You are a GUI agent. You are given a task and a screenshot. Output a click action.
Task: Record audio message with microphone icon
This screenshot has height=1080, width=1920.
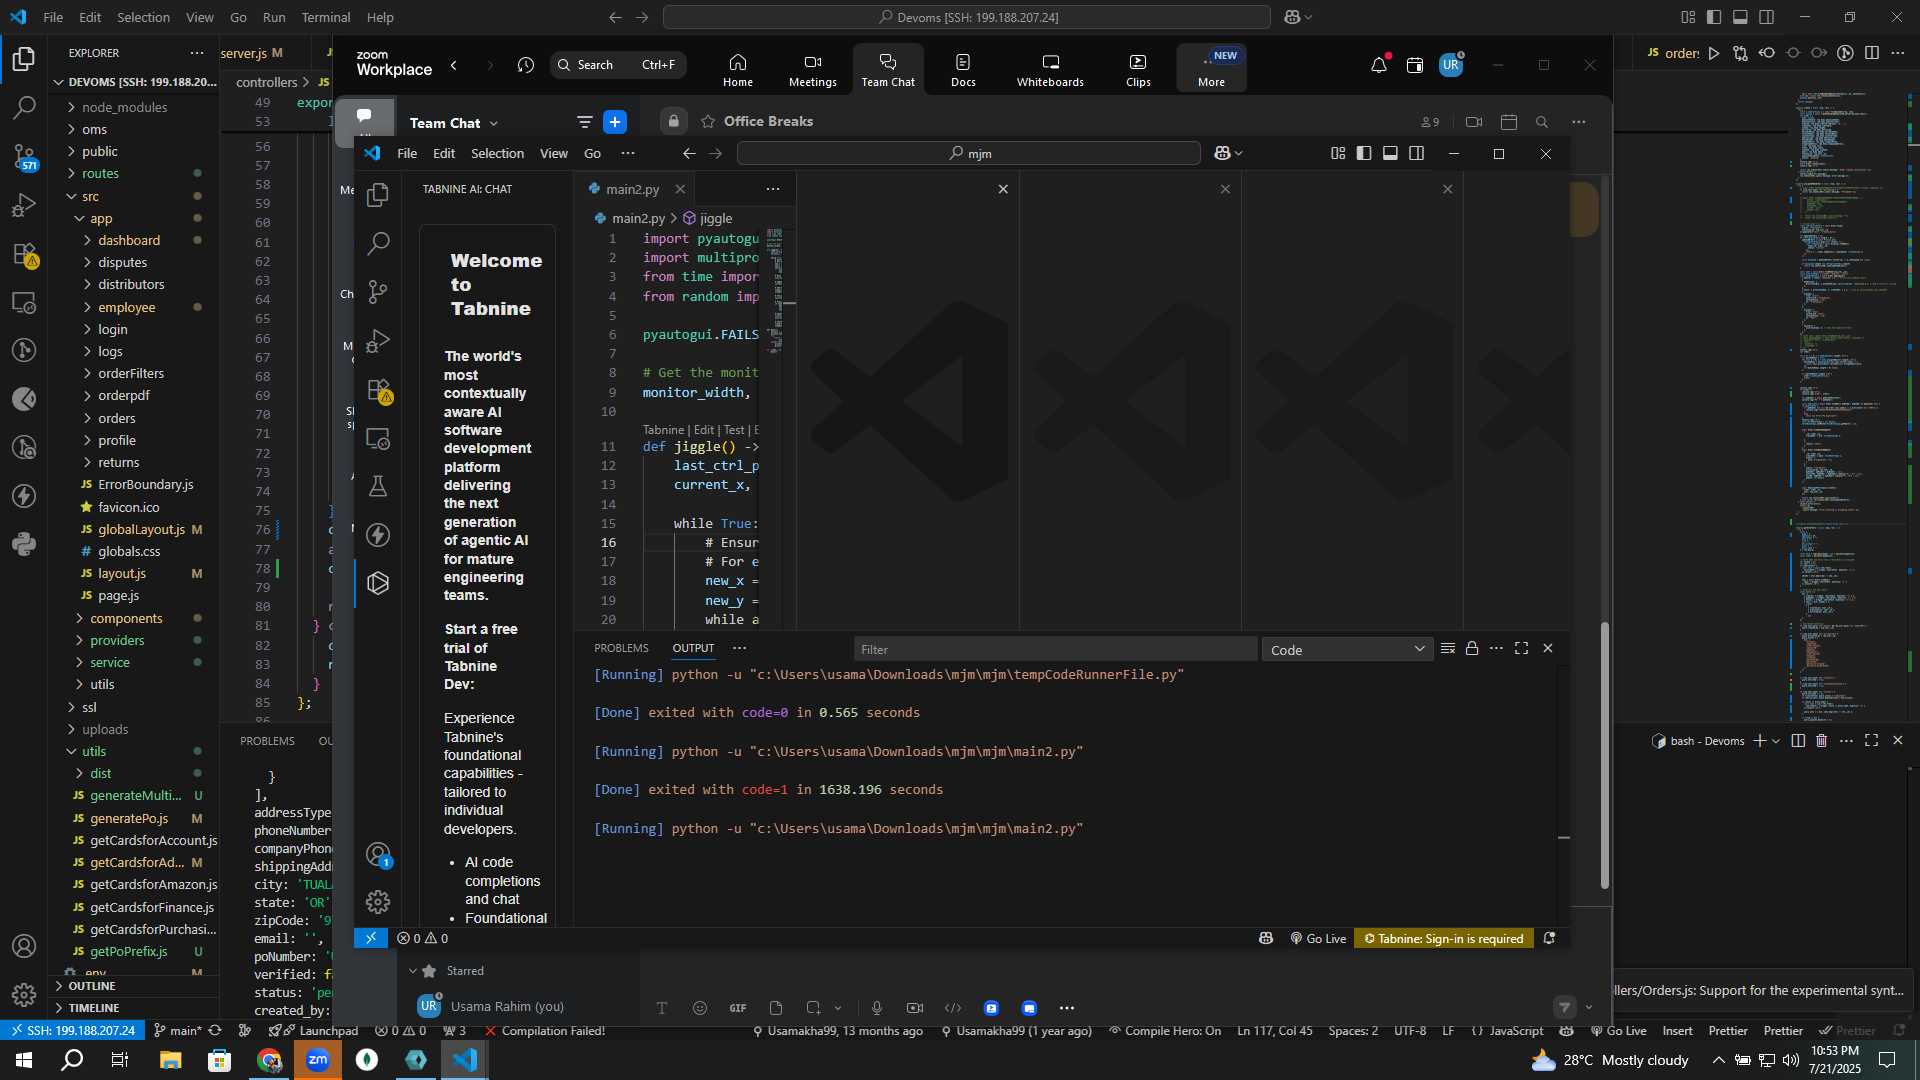coord(877,1008)
